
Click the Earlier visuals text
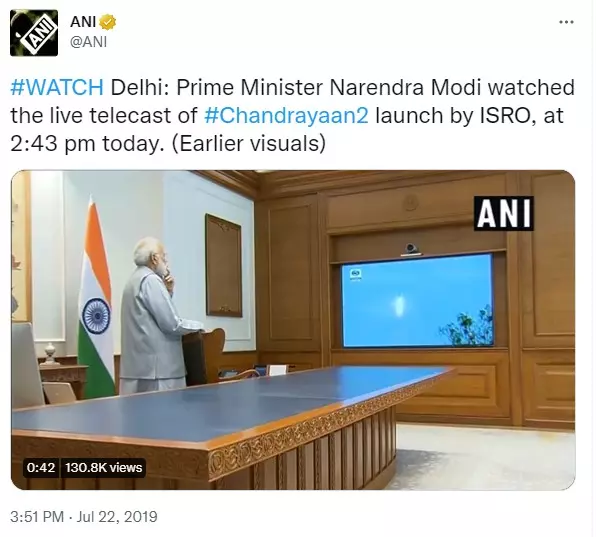tap(249, 144)
